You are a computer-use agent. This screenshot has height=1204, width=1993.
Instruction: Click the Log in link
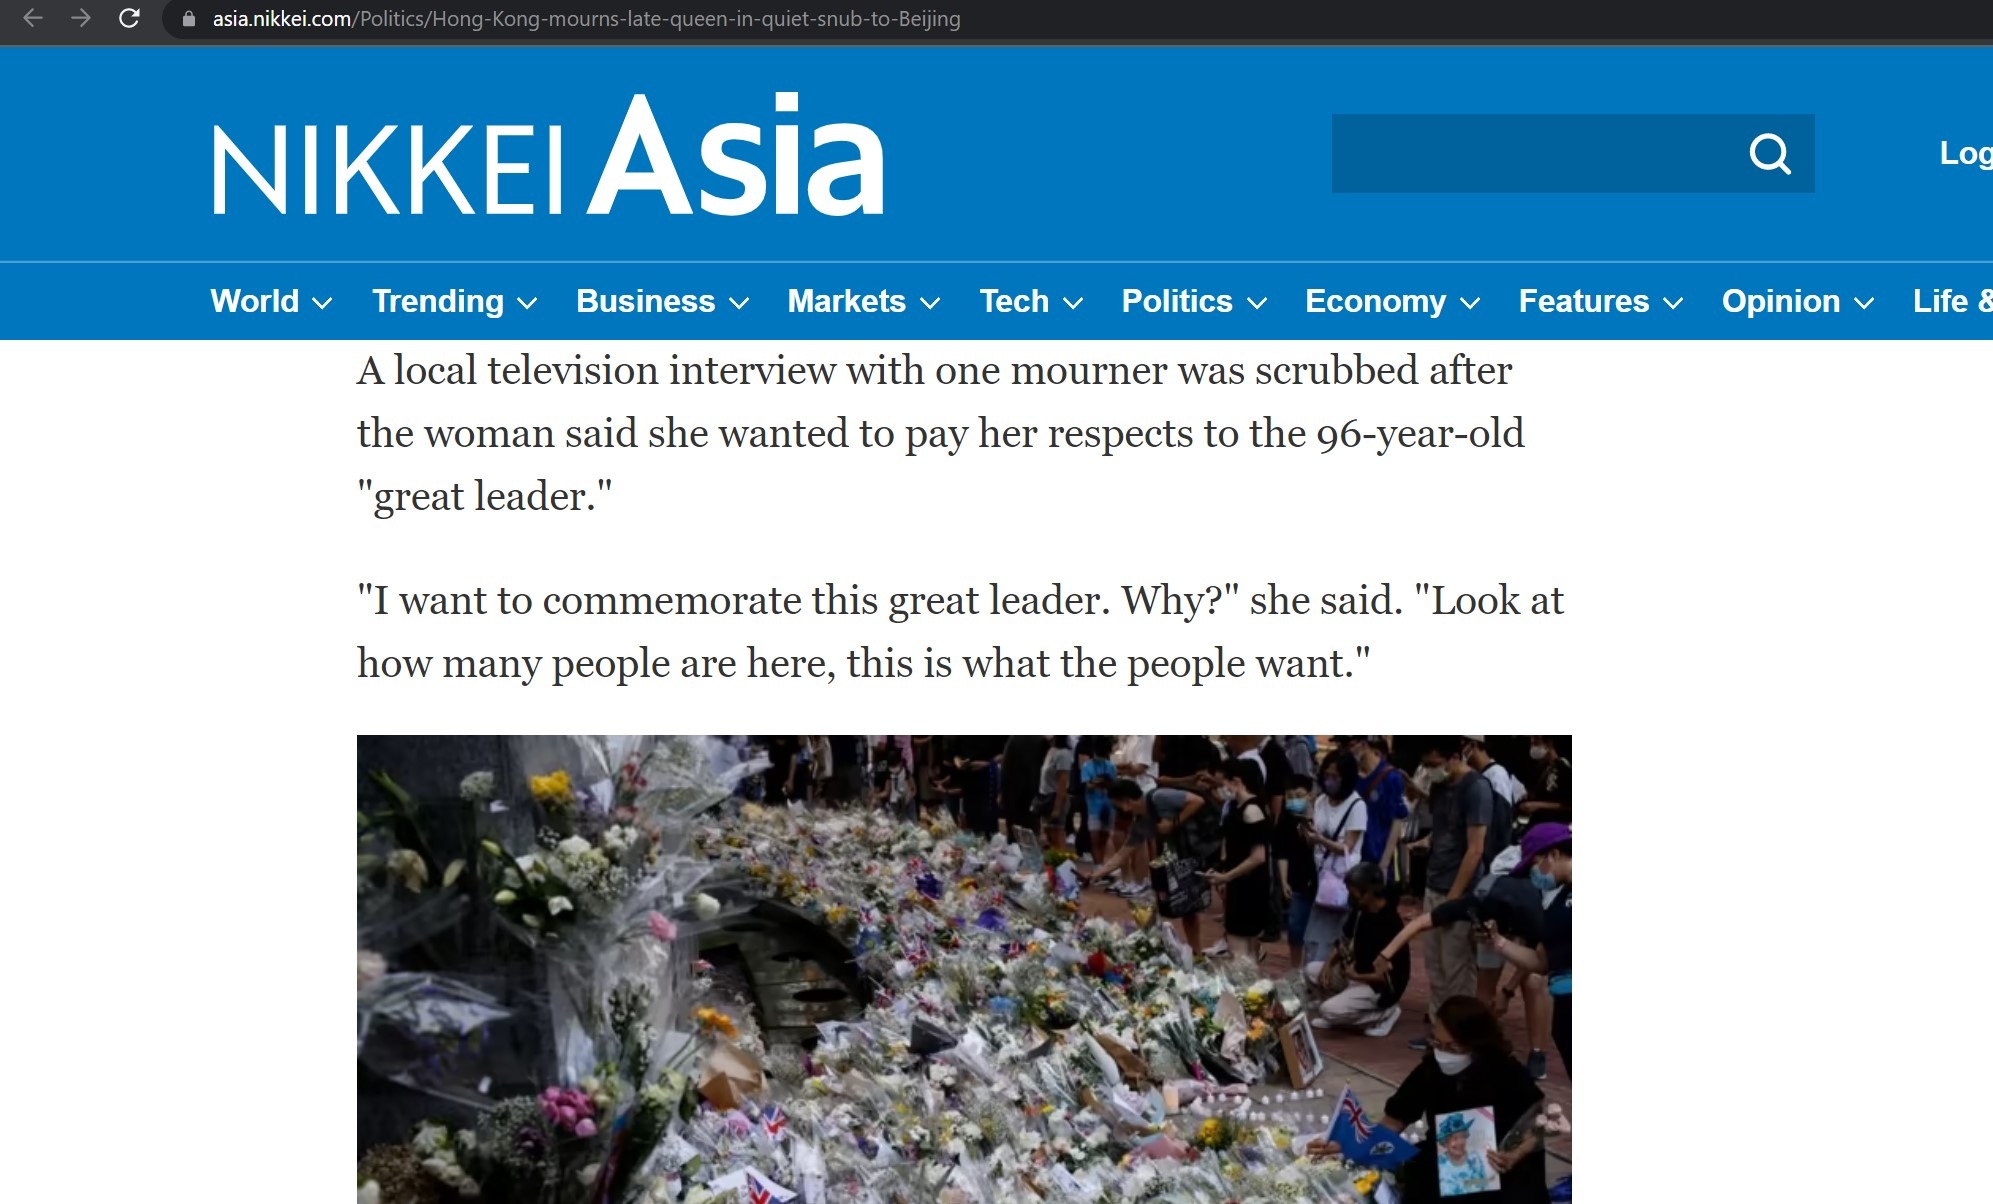1965,153
